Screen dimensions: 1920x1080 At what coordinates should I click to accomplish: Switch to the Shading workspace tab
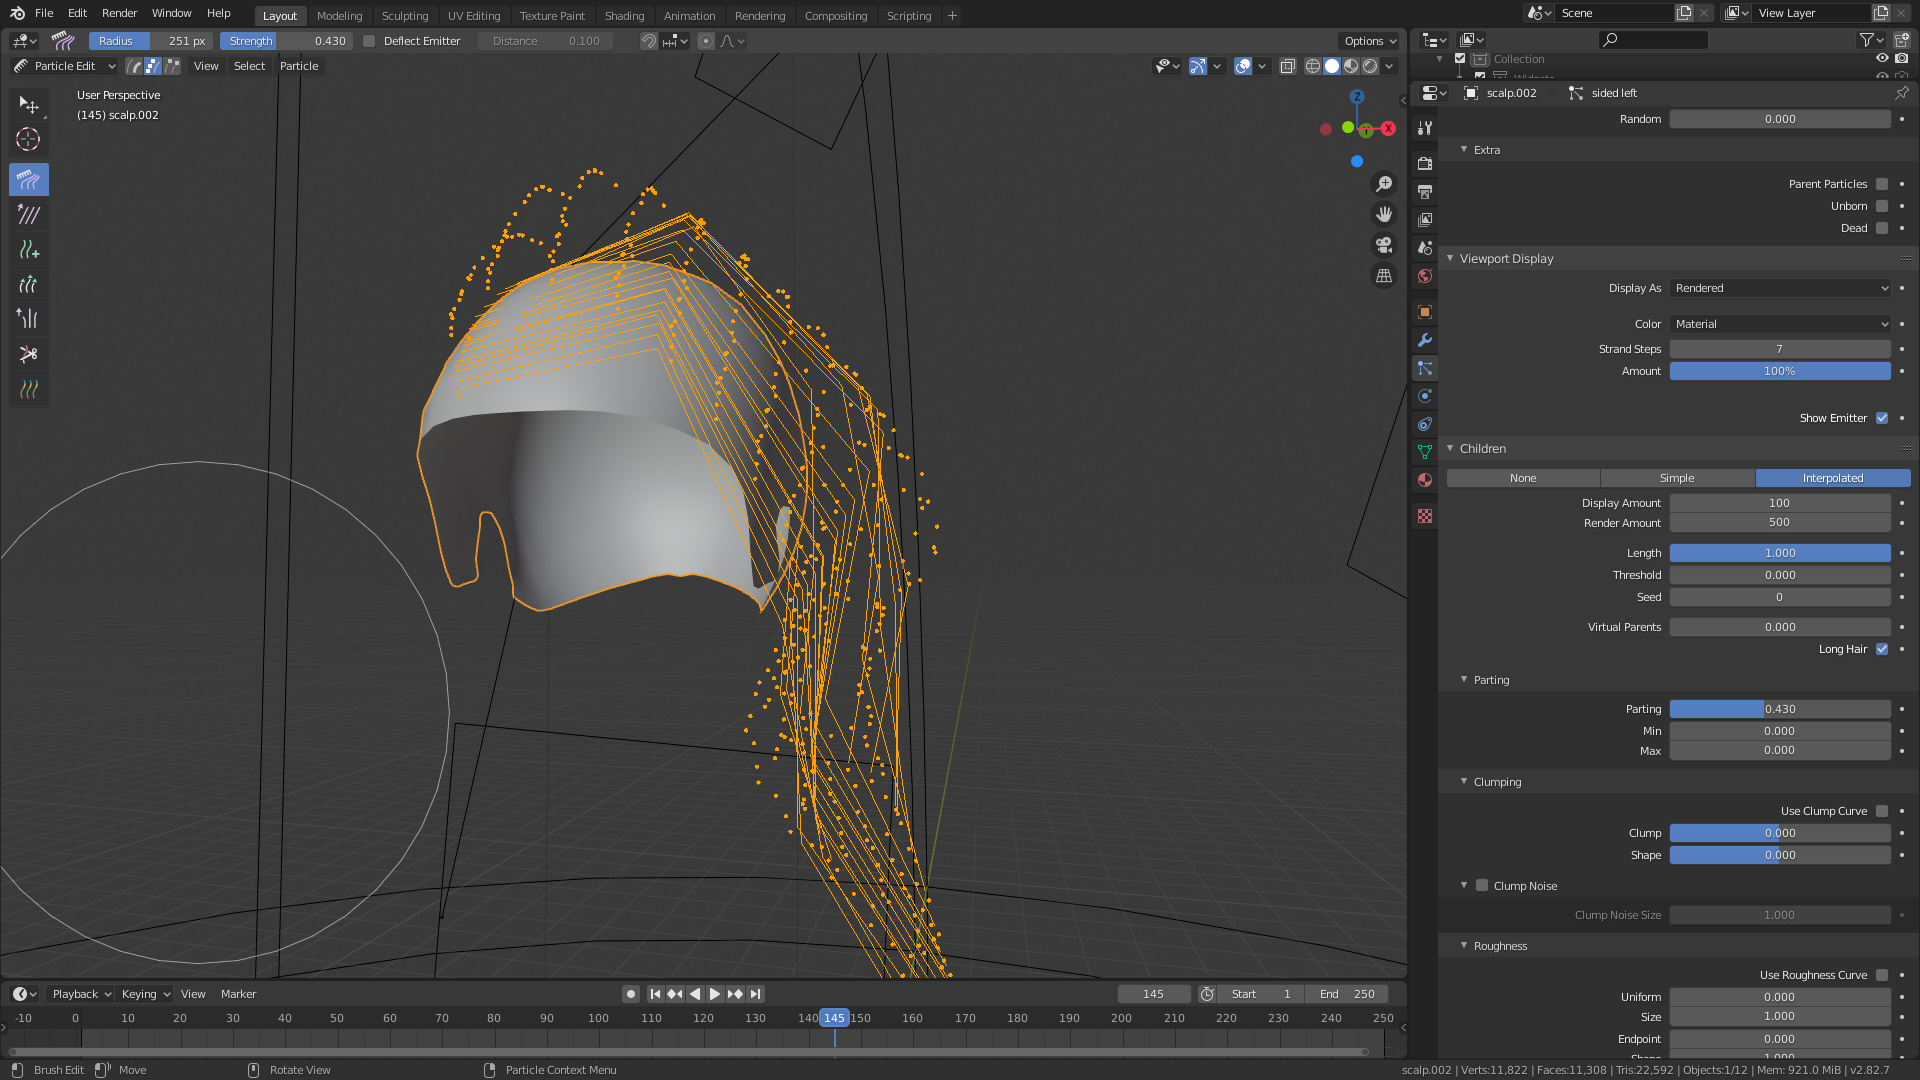pyautogui.click(x=624, y=16)
